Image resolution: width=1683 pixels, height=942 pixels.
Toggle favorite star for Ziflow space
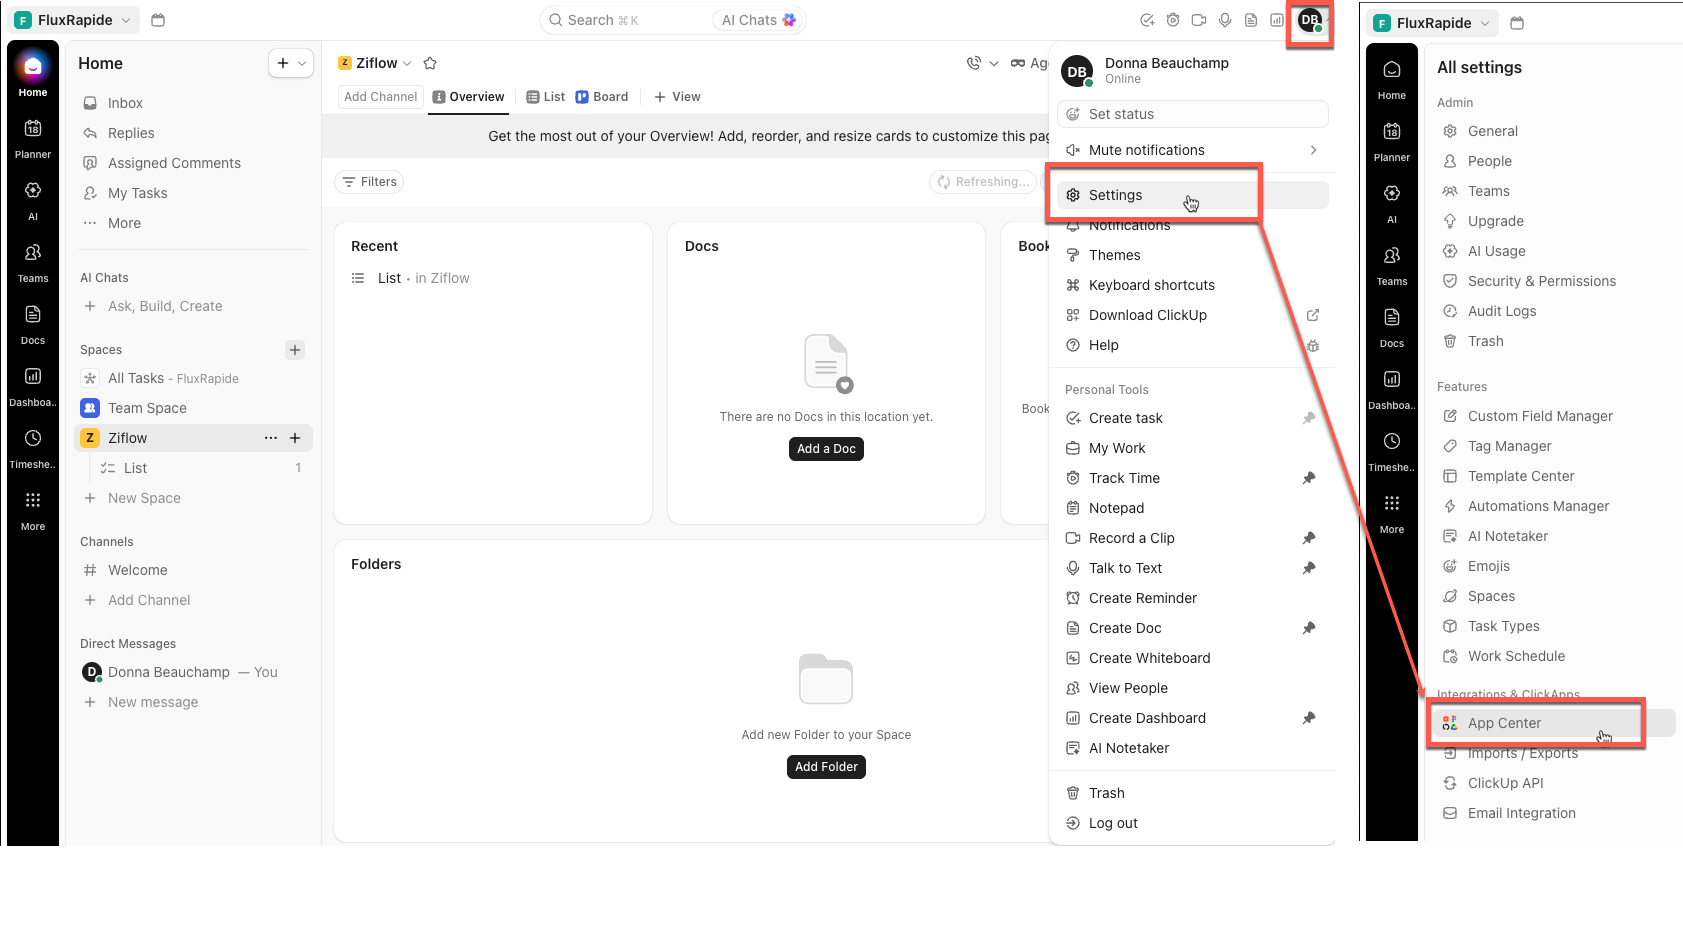pos(430,63)
